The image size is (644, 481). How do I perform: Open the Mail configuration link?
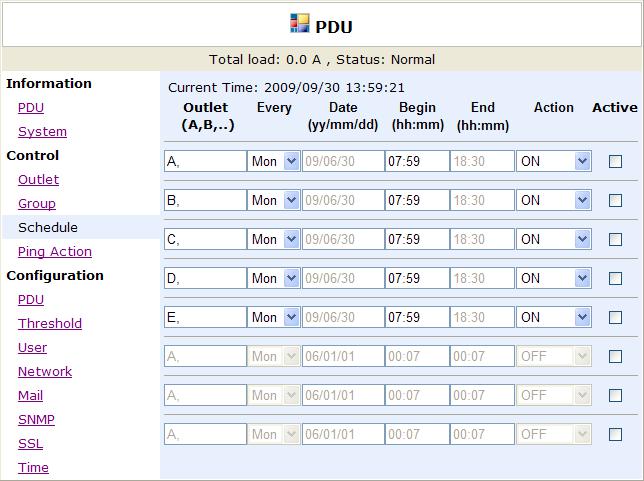[30, 396]
